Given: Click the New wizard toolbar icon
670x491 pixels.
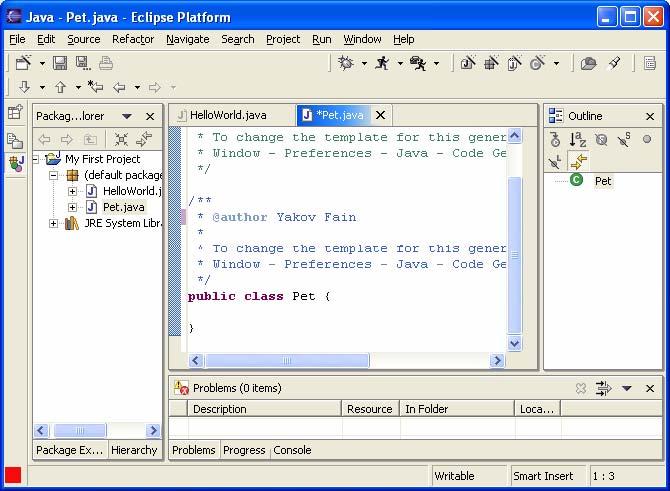Looking at the screenshot, I should [x=24, y=63].
